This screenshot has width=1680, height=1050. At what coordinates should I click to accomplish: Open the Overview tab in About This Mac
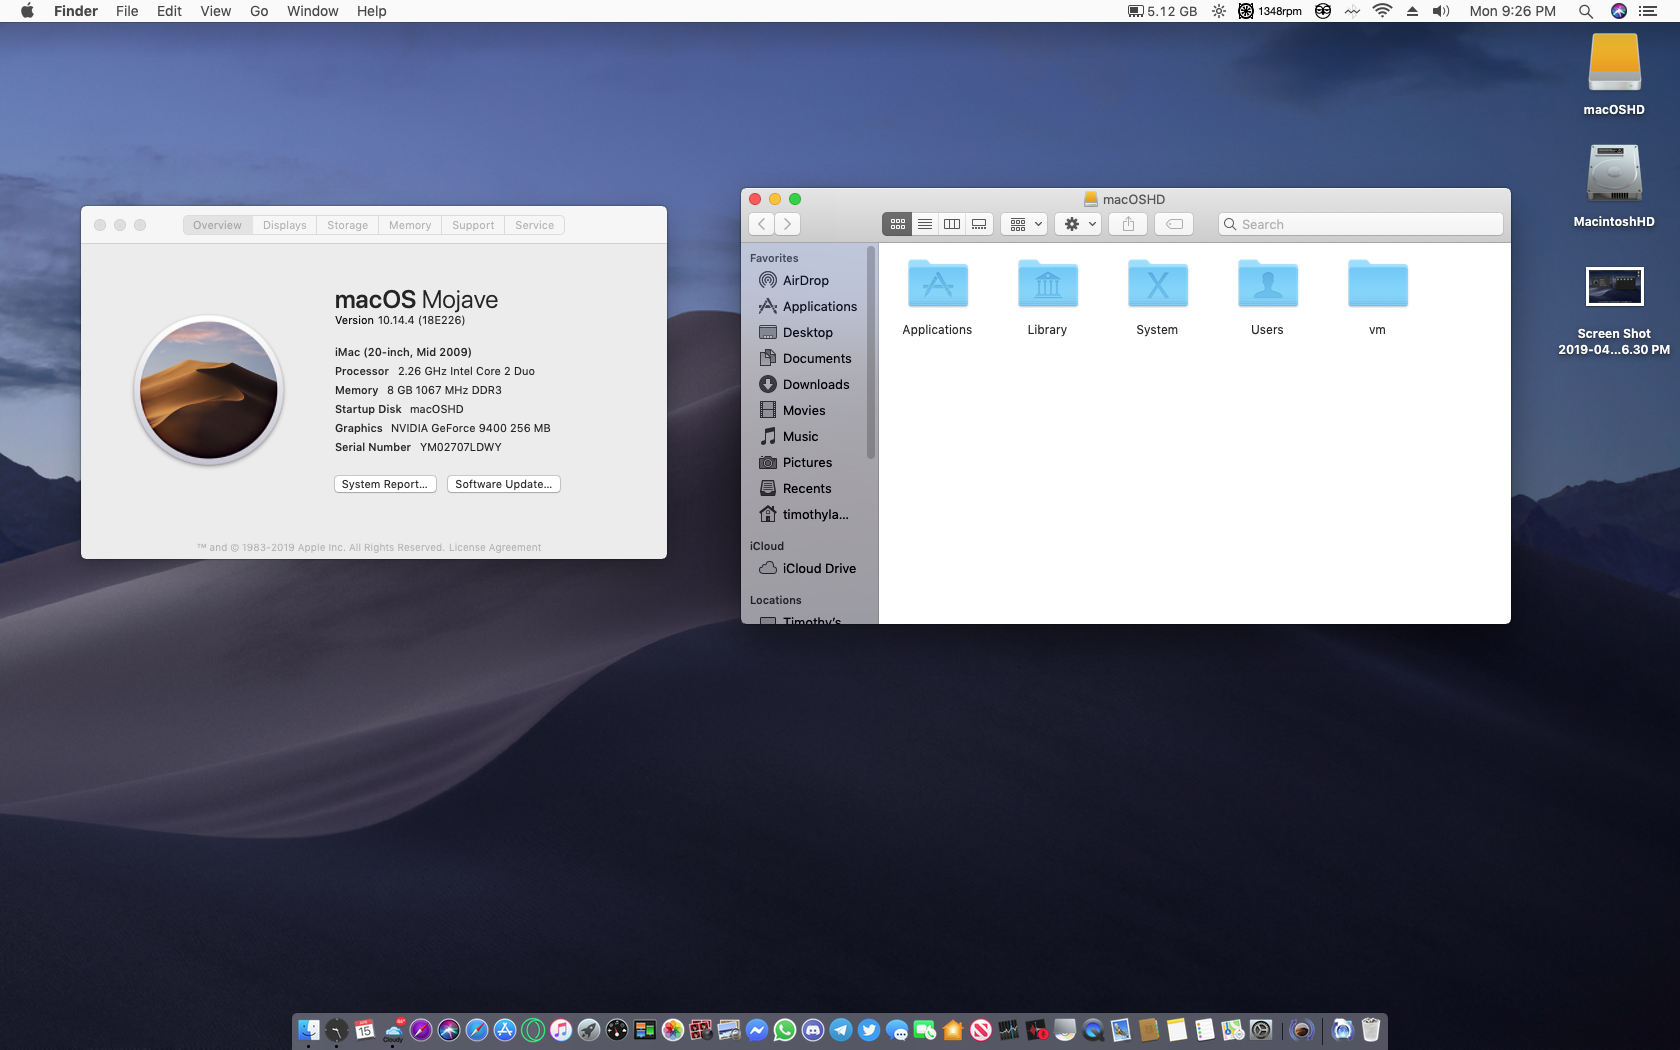click(x=217, y=225)
